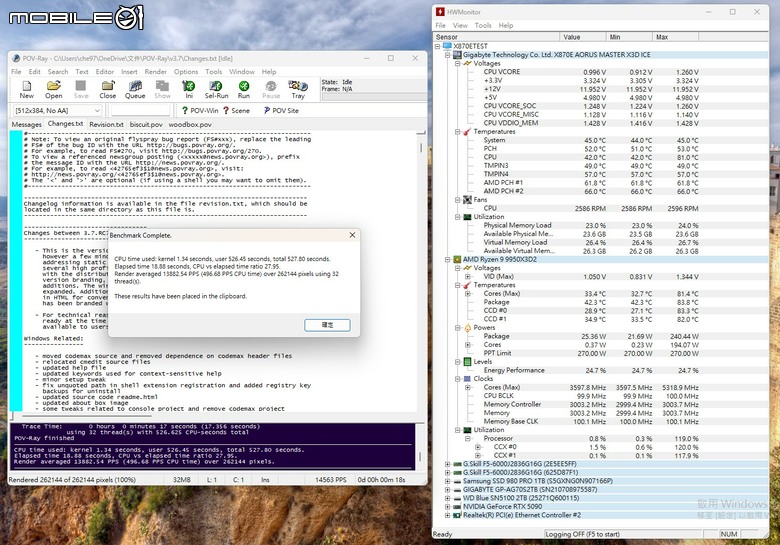Open the render Queue icon
Image resolution: width=780 pixels, height=545 pixels.
click(135, 90)
